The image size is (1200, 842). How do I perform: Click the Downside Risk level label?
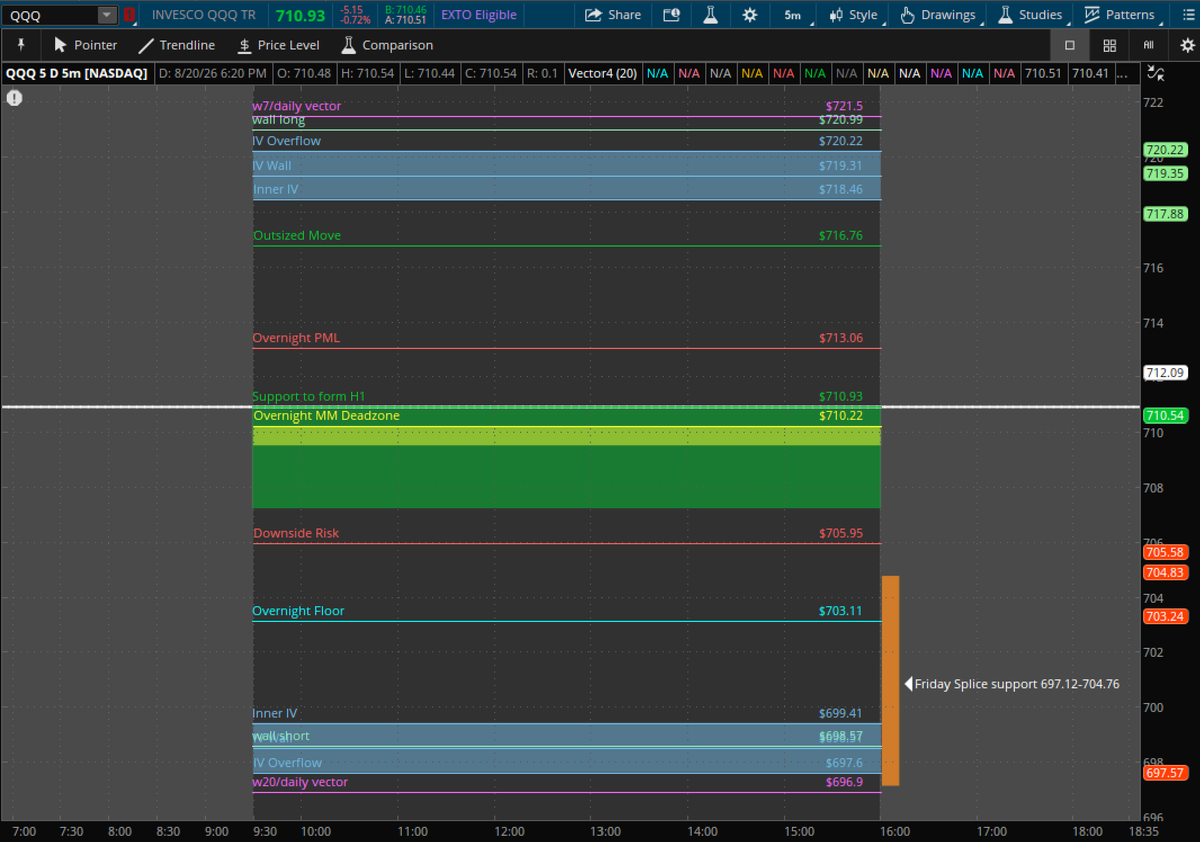tap(296, 533)
